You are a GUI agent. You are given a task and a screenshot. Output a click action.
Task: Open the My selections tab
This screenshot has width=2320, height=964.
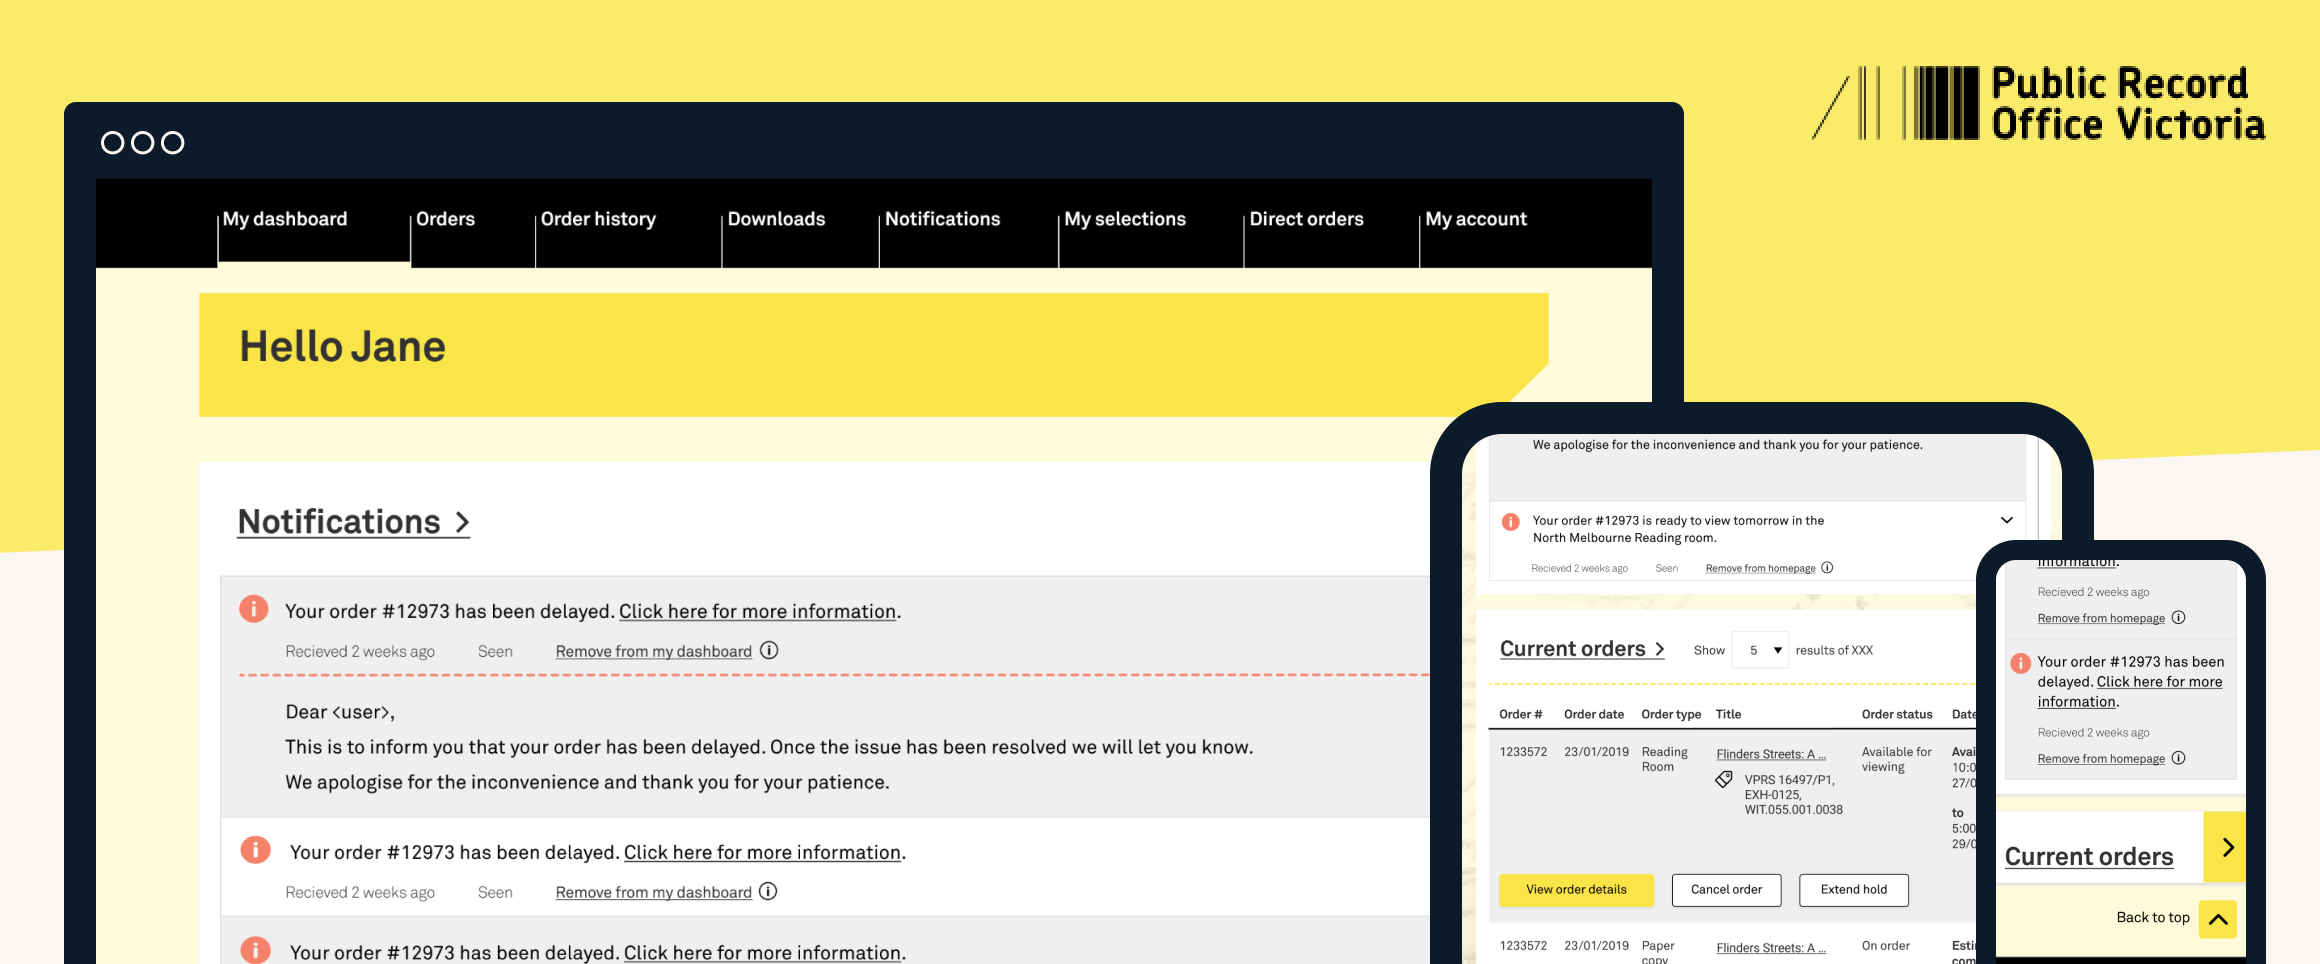click(x=1125, y=219)
